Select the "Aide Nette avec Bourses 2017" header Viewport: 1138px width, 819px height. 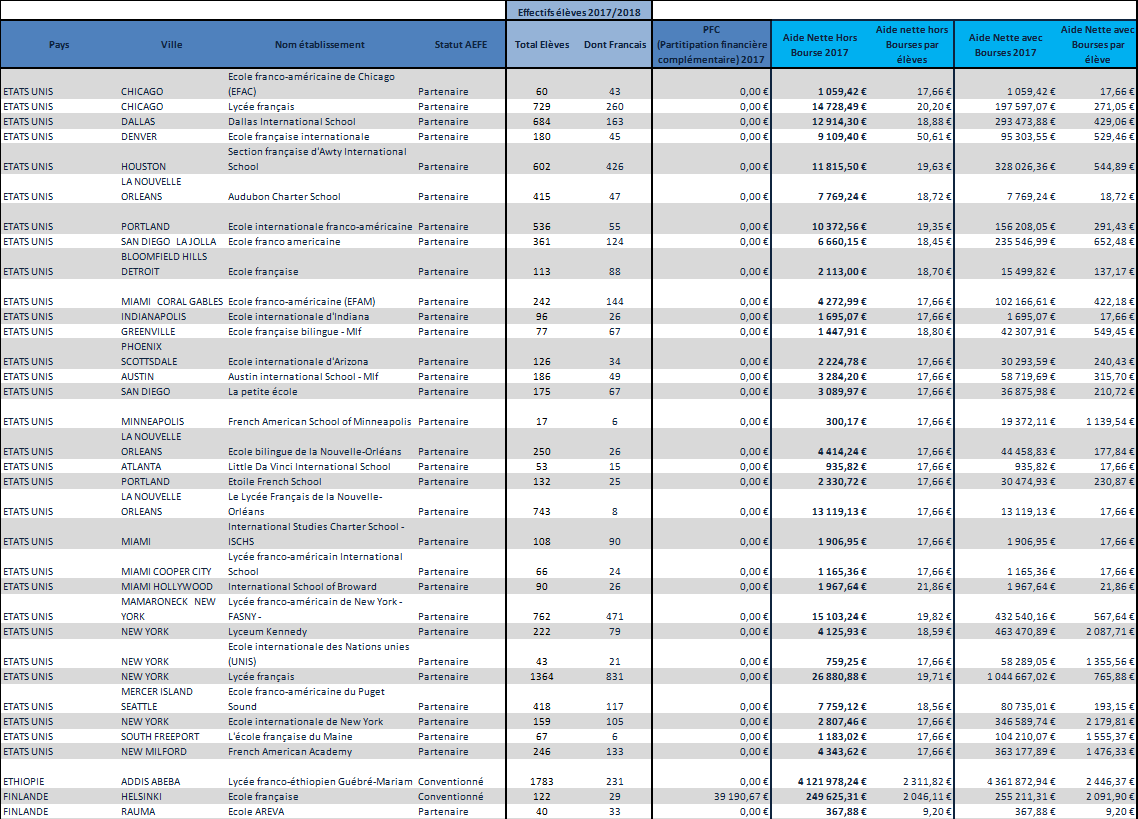(1005, 45)
